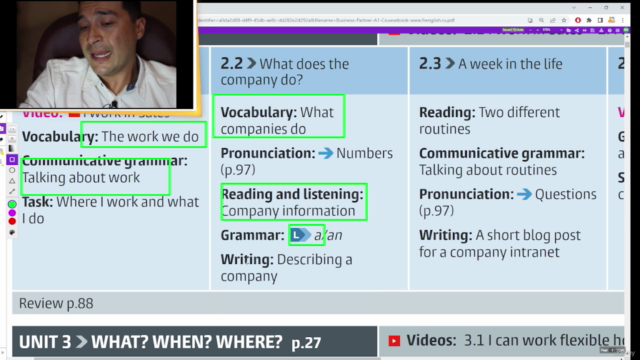Viewport: 640px width, 360px height.
Task: Click the PDF share icon in purple toolbar
Action: (576, 30)
